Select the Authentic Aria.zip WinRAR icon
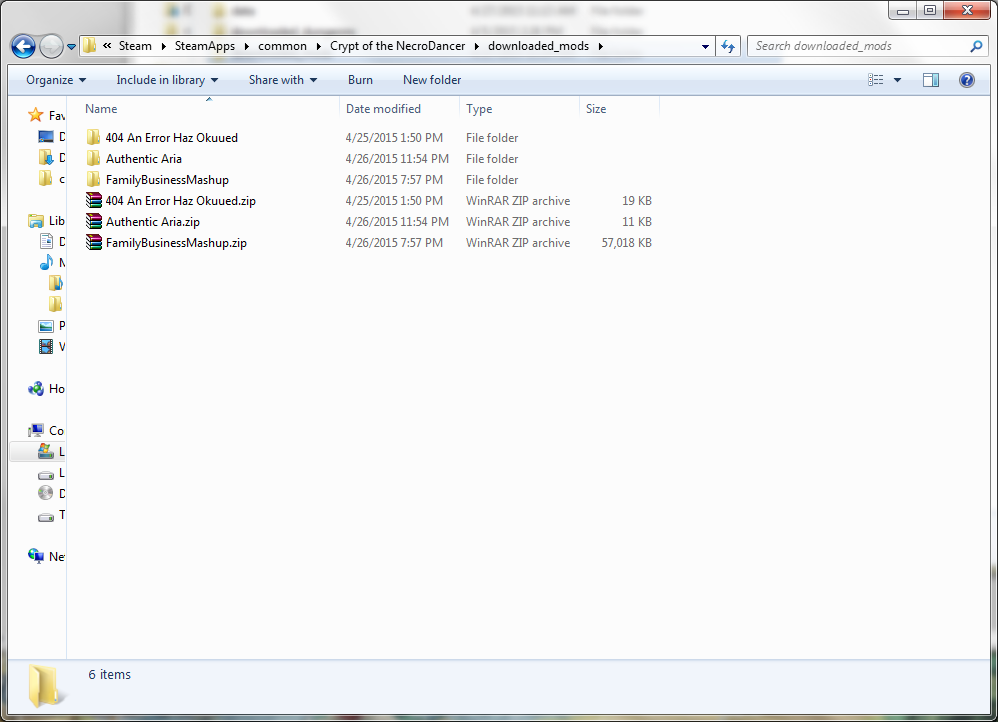Screen dimensions: 998x722 [x=94, y=222]
